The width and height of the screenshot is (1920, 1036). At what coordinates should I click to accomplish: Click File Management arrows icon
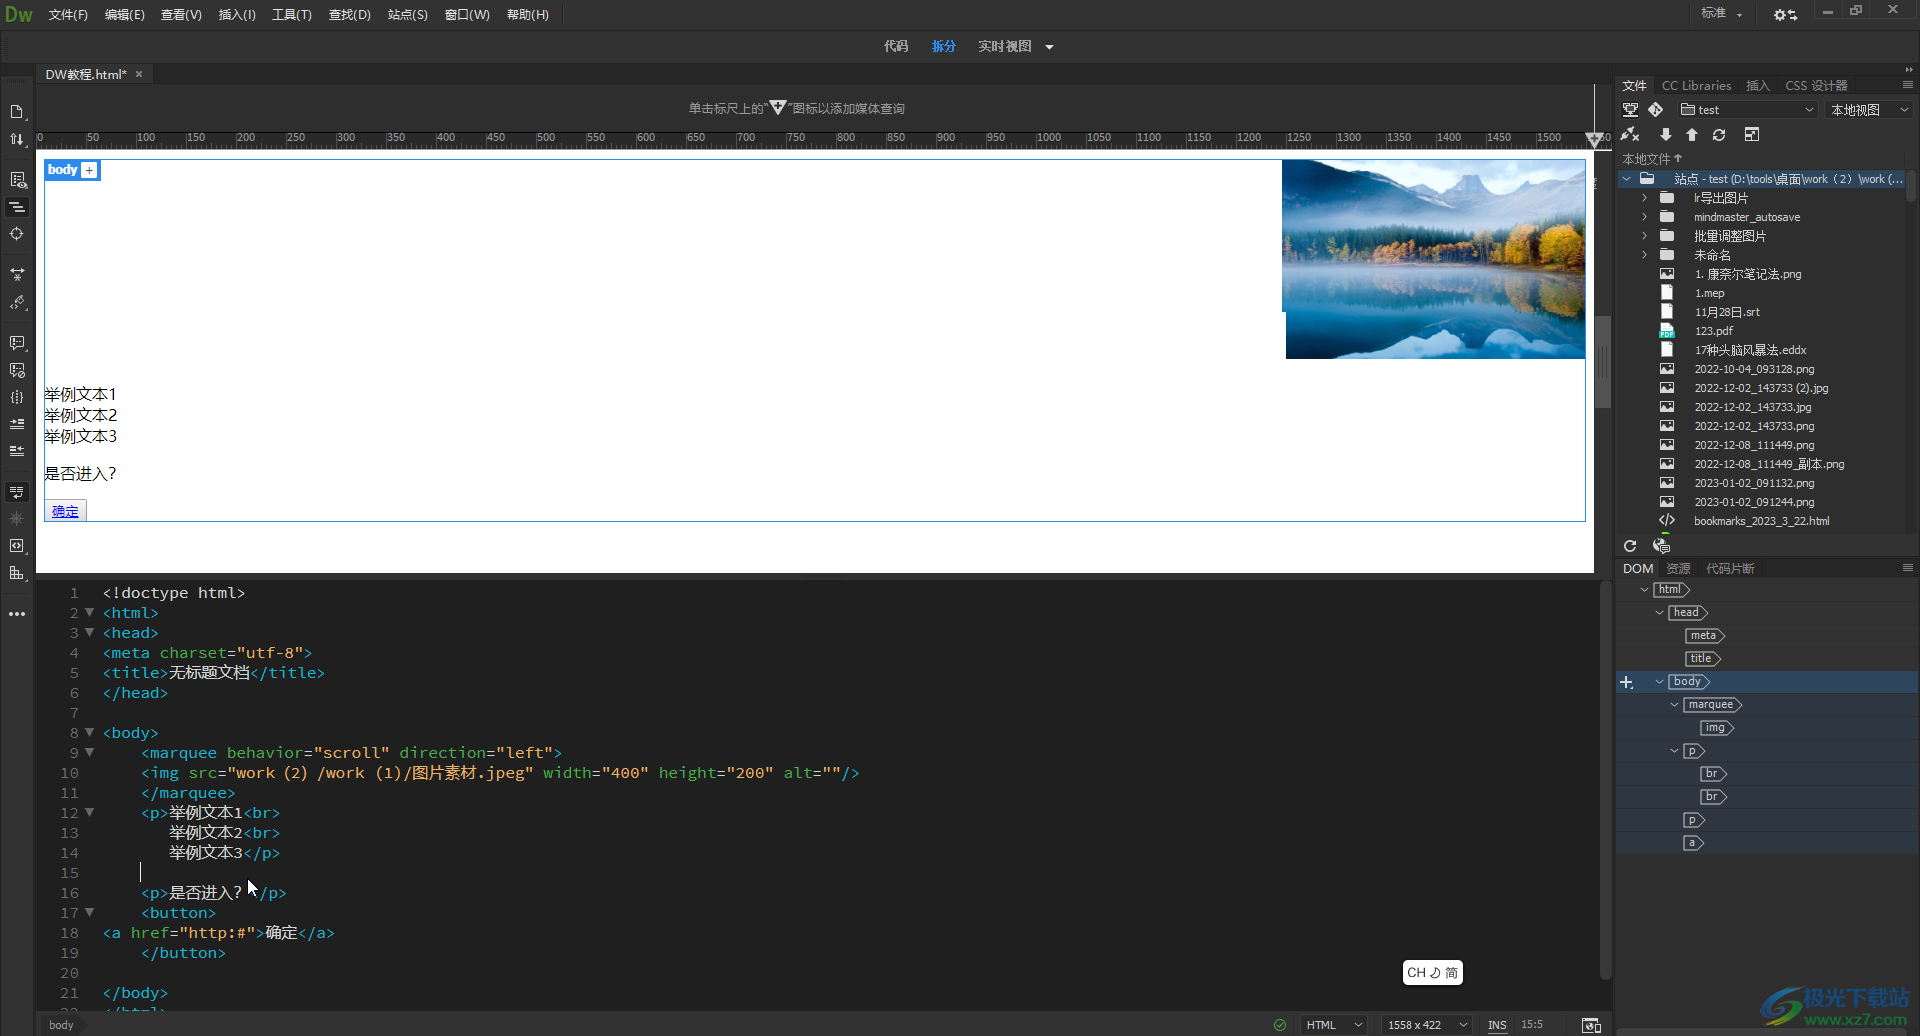coord(17,139)
